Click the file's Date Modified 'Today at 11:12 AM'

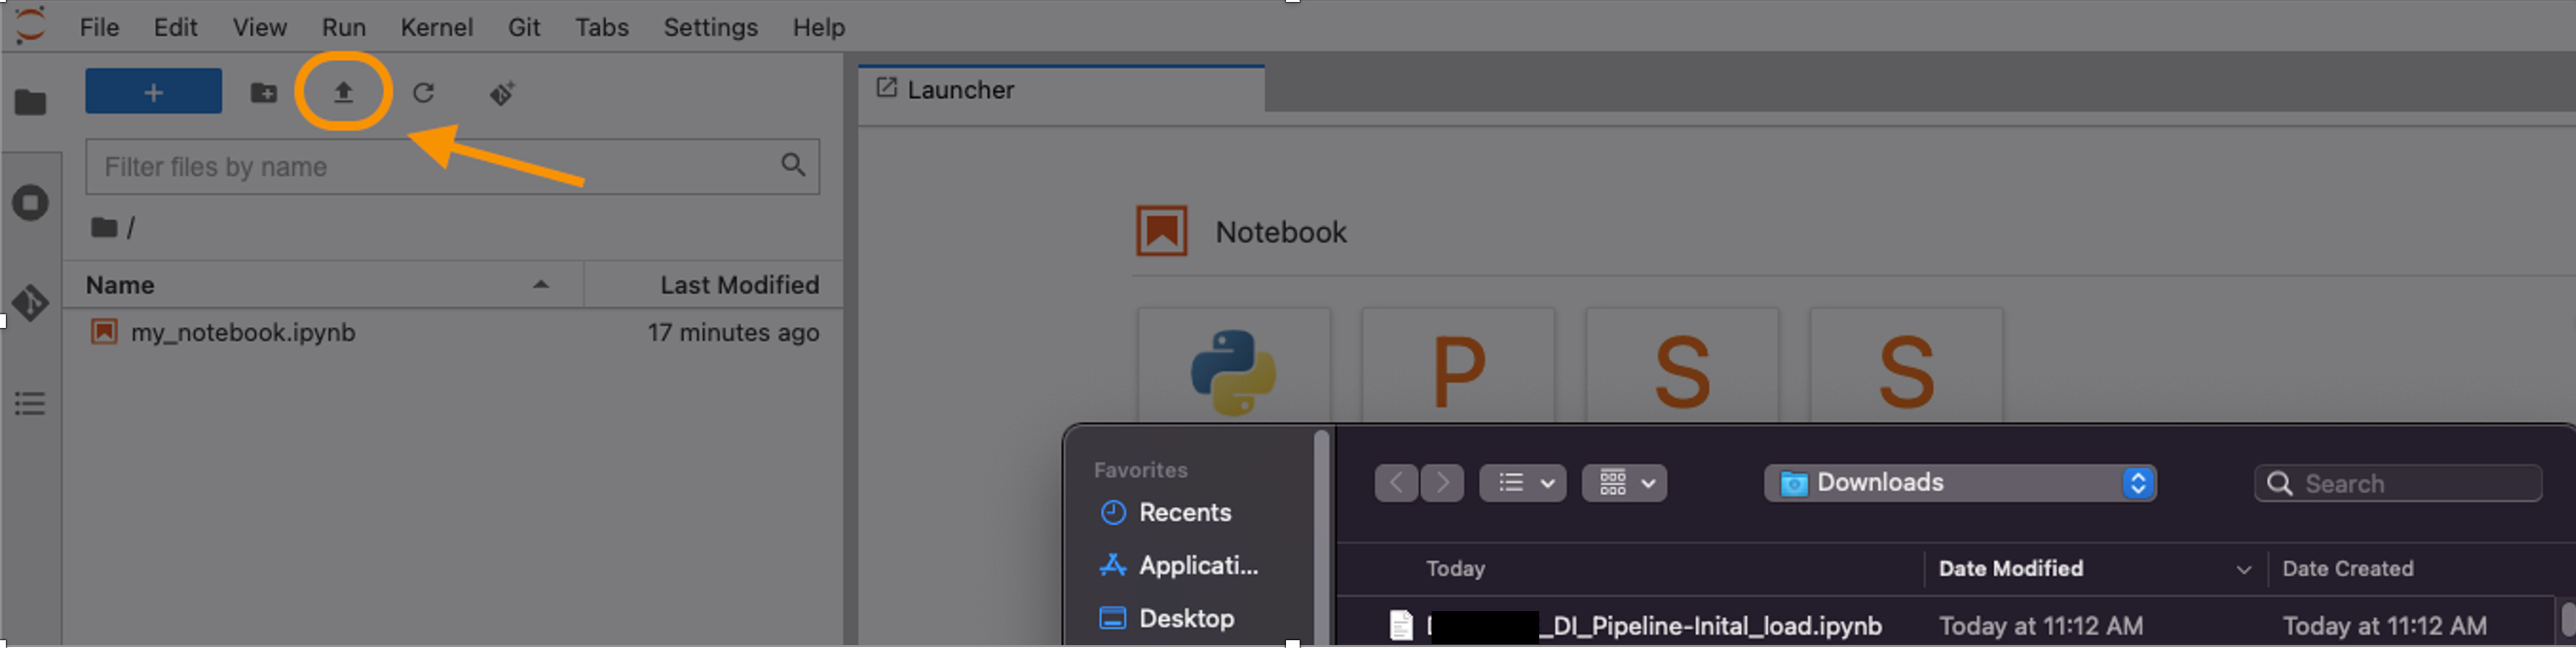pyautogui.click(x=2040, y=626)
